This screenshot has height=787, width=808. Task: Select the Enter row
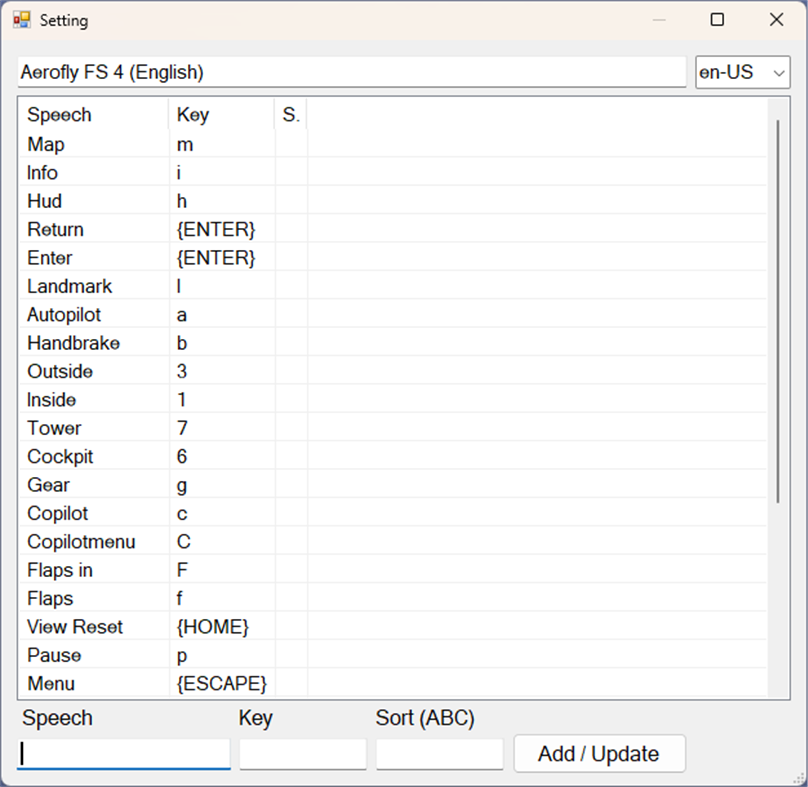pos(393,258)
